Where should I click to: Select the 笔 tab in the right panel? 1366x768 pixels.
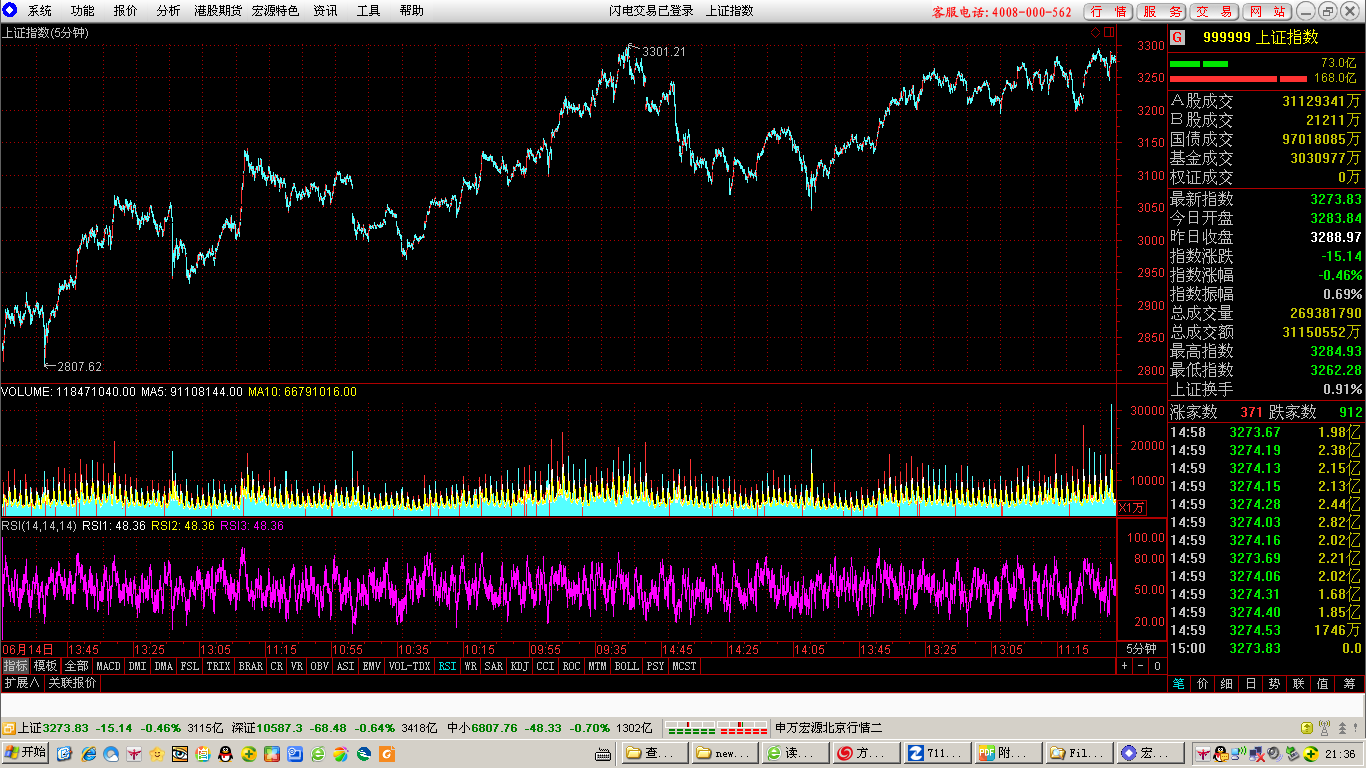pyautogui.click(x=1179, y=684)
